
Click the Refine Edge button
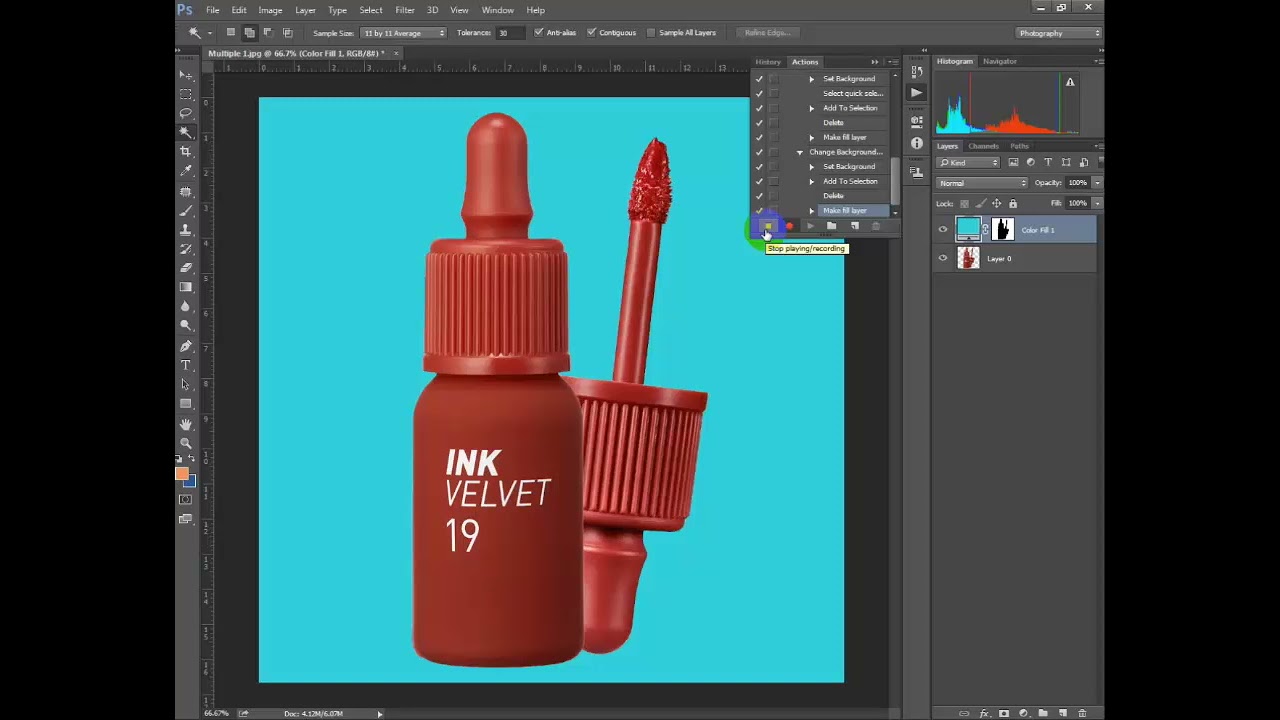(767, 33)
